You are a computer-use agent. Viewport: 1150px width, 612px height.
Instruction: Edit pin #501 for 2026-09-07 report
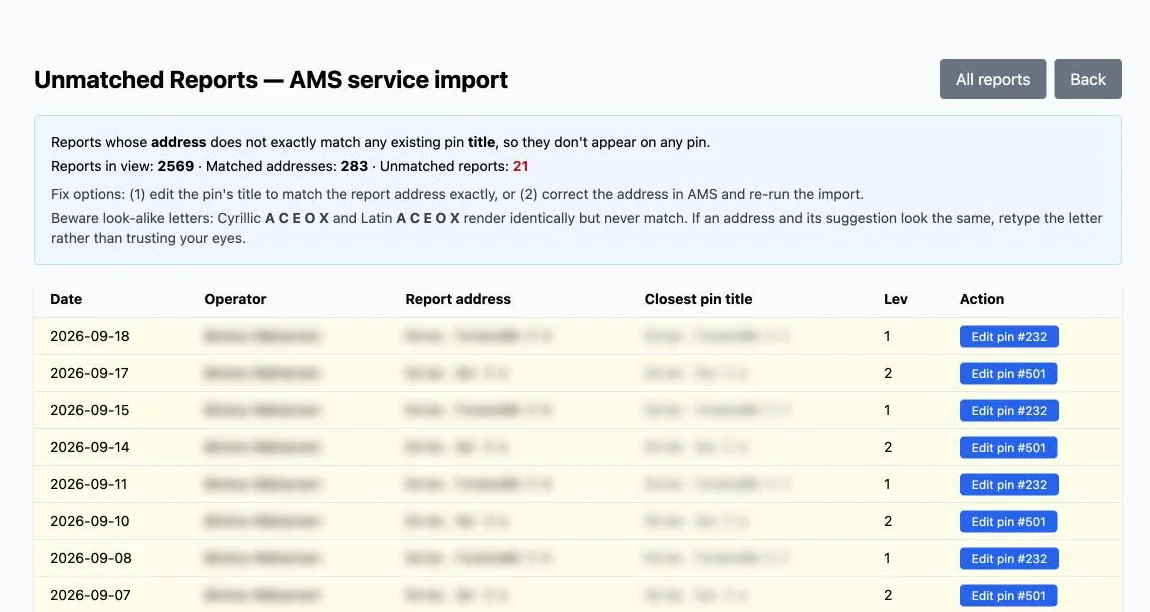click(1008, 596)
